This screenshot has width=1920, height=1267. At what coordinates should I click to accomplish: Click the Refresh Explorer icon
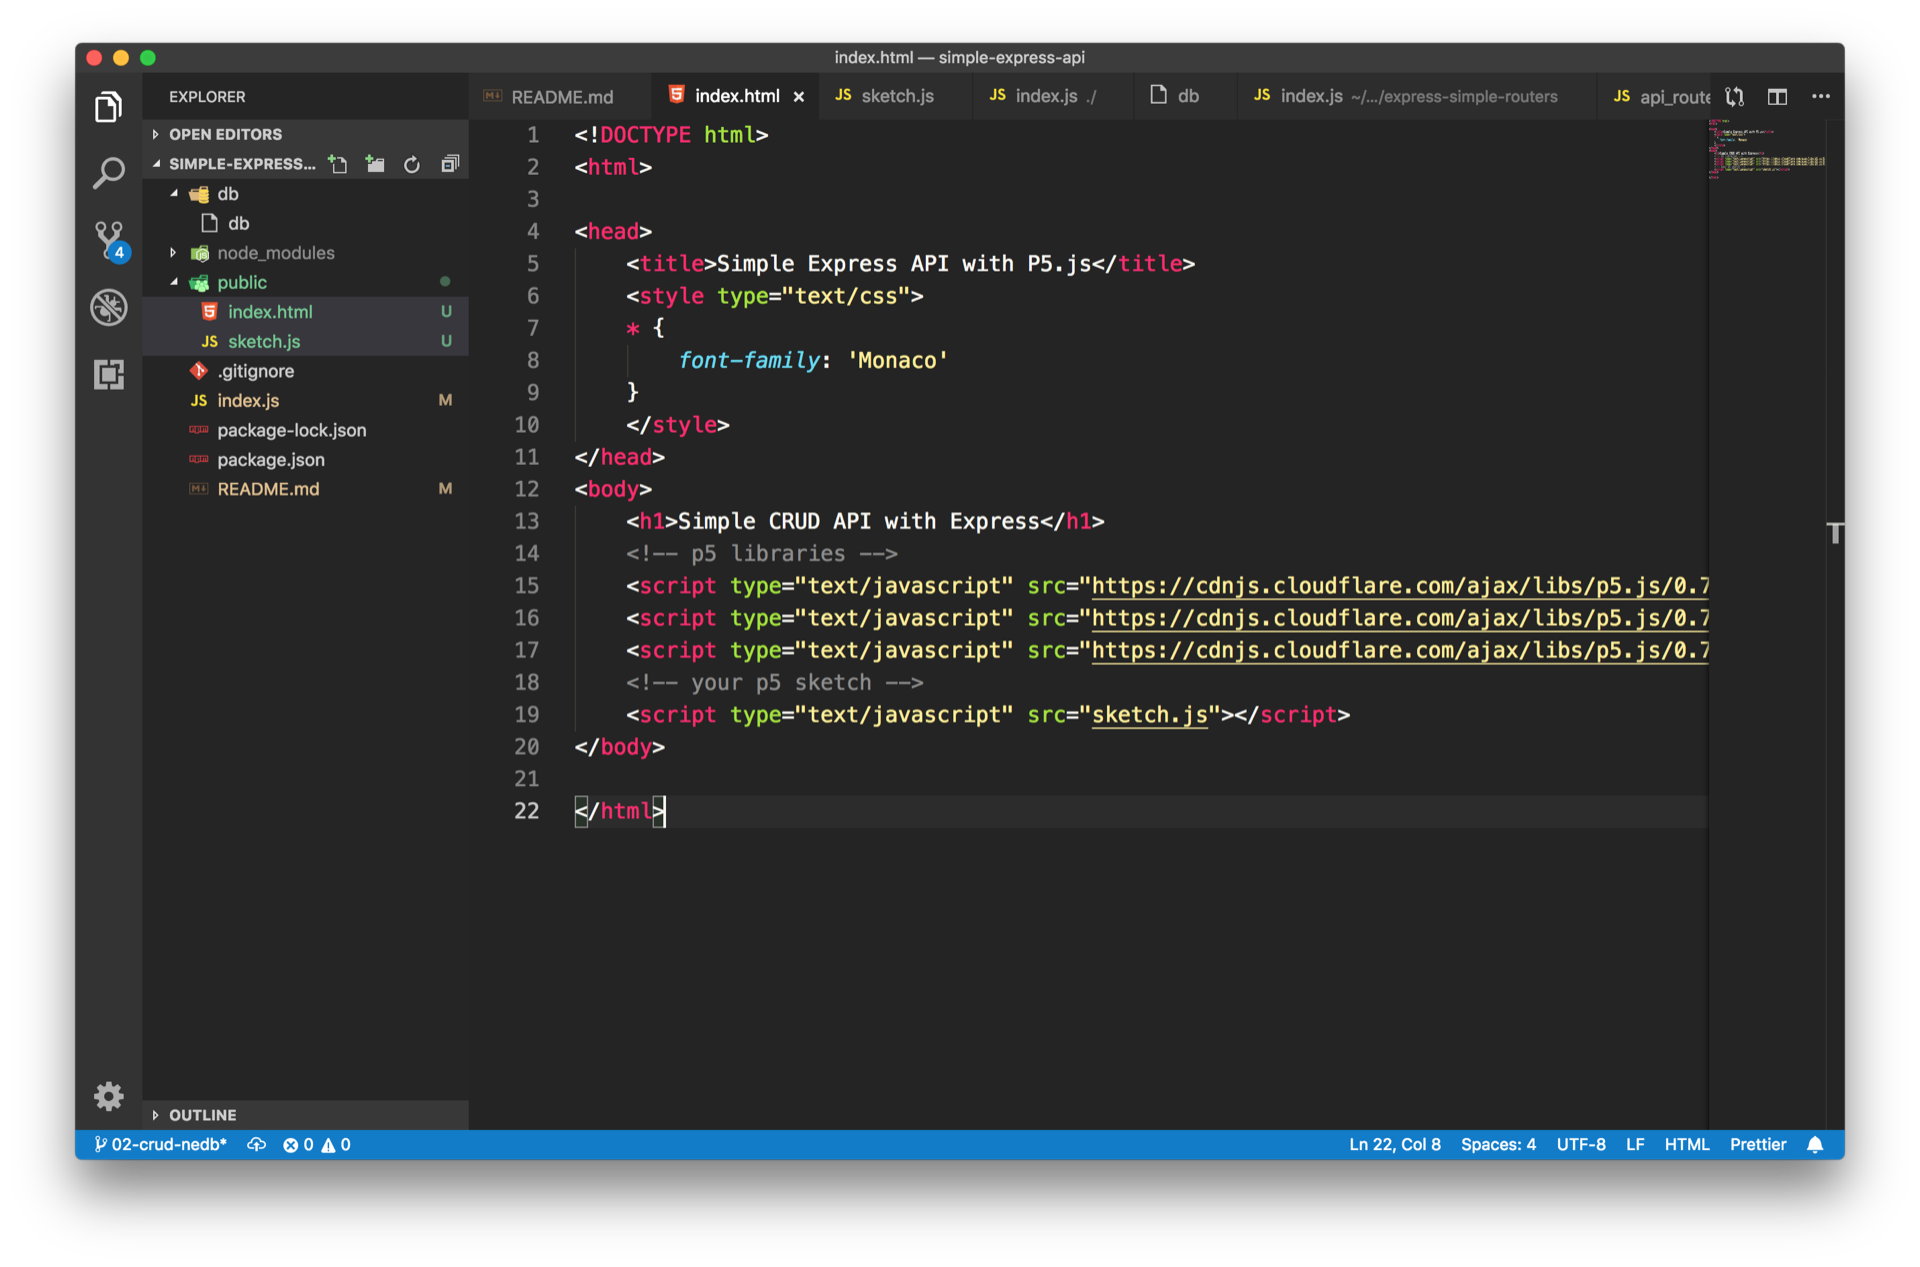pyautogui.click(x=412, y=164)
